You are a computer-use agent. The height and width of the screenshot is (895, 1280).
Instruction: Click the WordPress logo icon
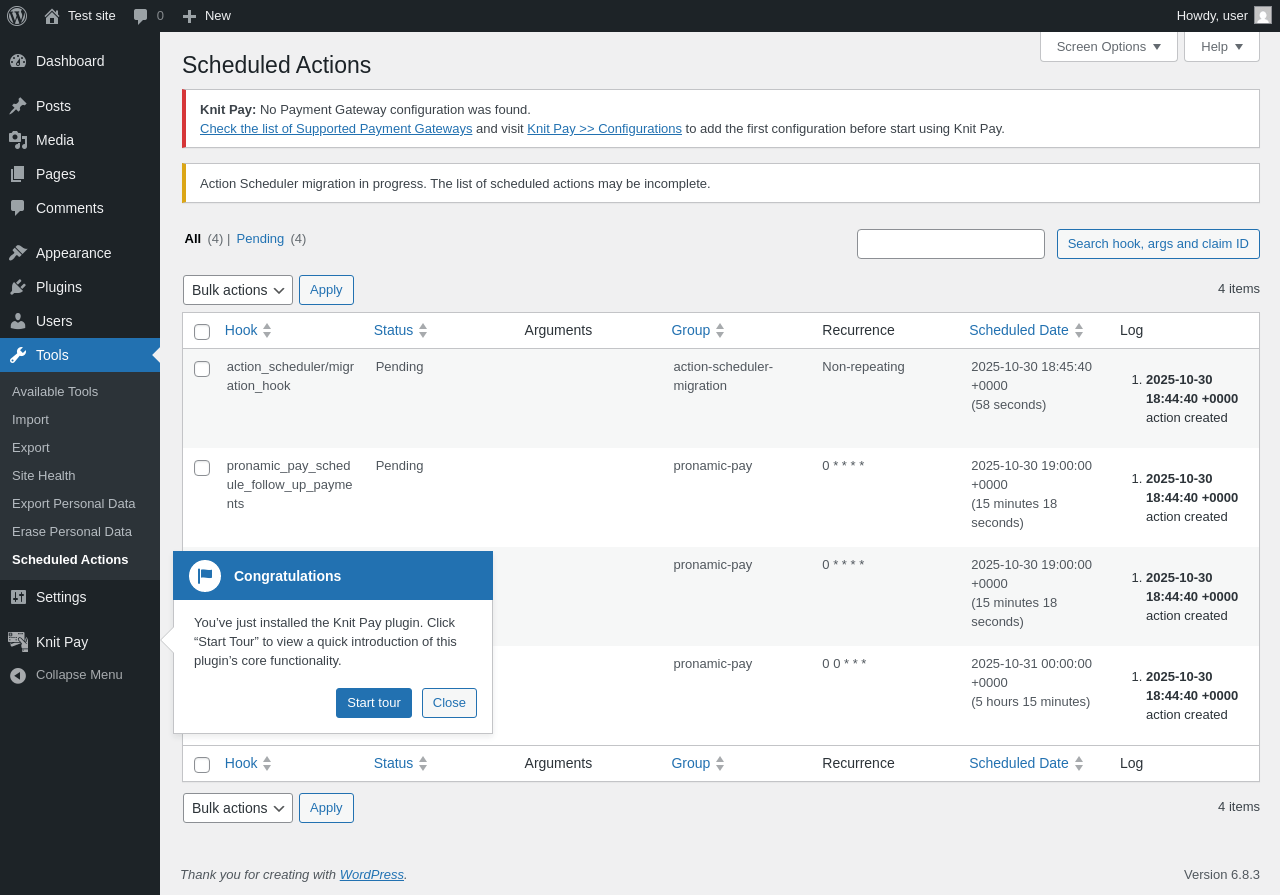(17, 16)
